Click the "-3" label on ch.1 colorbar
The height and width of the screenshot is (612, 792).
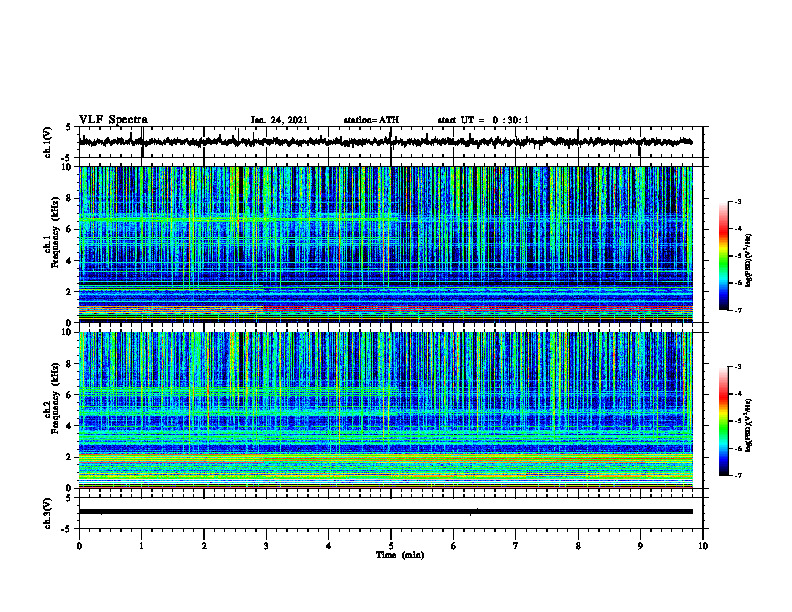click(738, 201)
